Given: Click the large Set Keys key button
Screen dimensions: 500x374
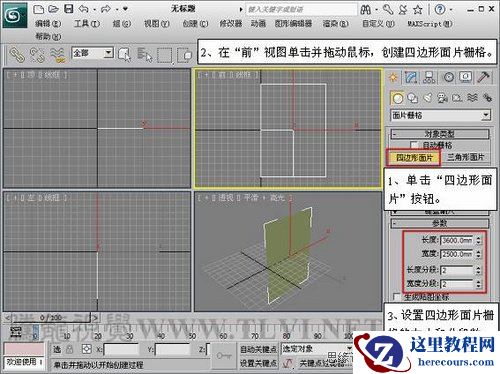Looking at the screenshot, I should click(224, 356).
